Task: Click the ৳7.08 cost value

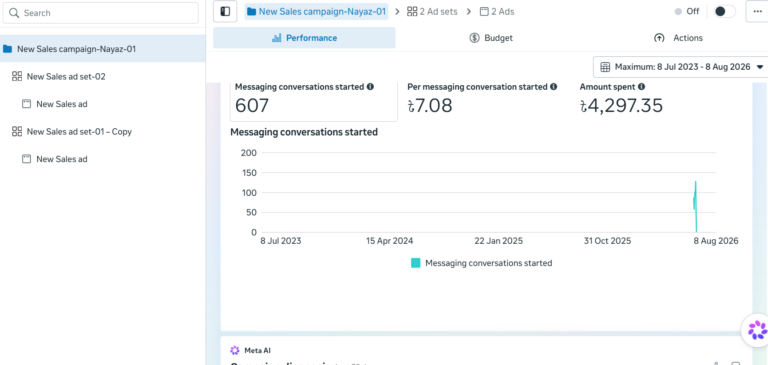Action: pyautogui.click(x=430, y=105)
